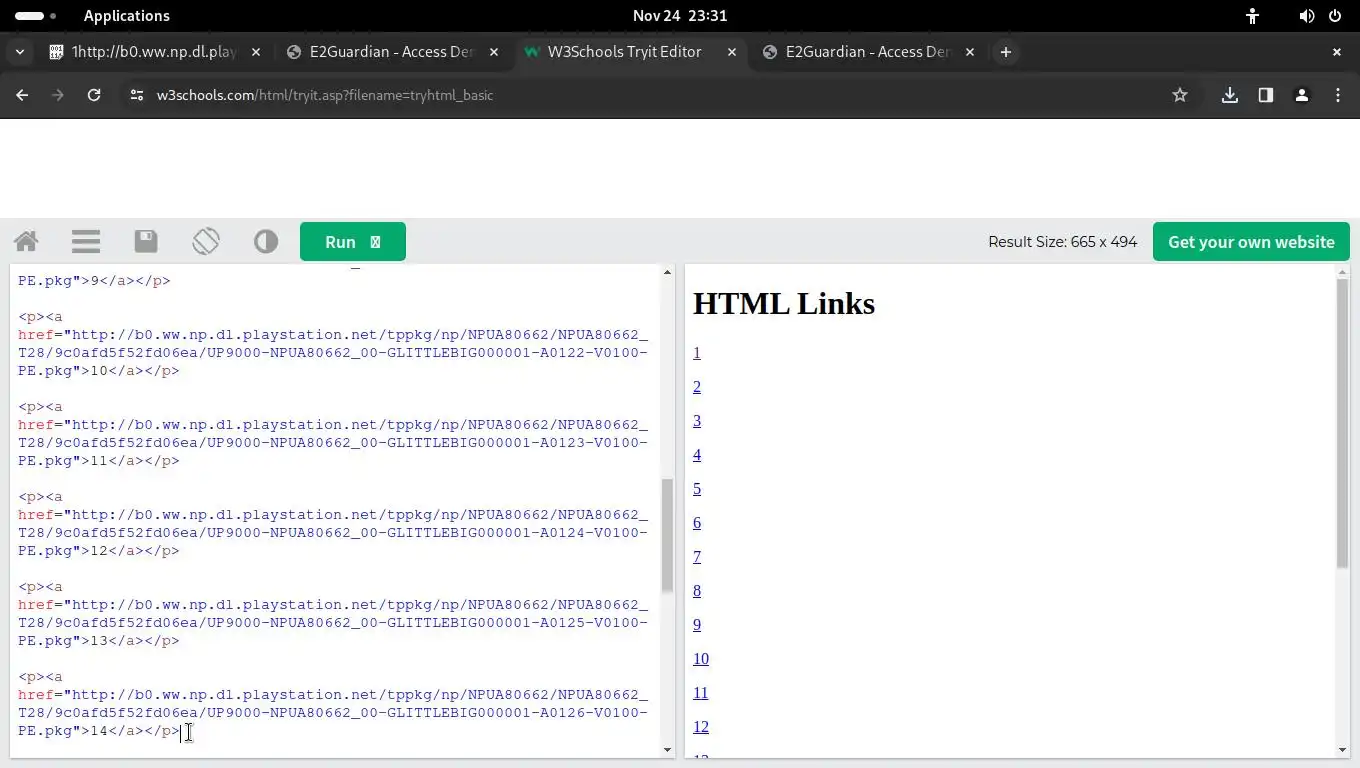Open link 3 in the result
This screenshot has height=768, width=1360.
pyautogui.click(x=697, y=421)
